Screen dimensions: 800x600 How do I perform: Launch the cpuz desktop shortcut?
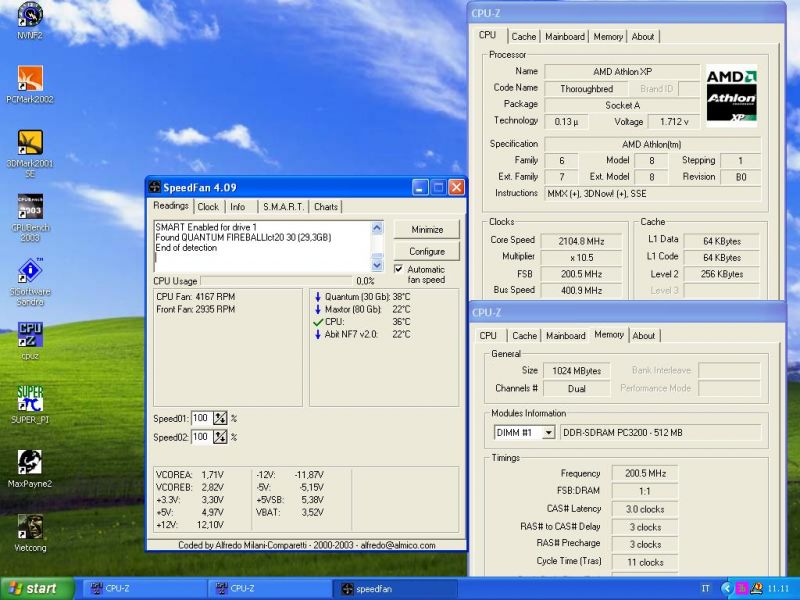[x=30, y=340]
